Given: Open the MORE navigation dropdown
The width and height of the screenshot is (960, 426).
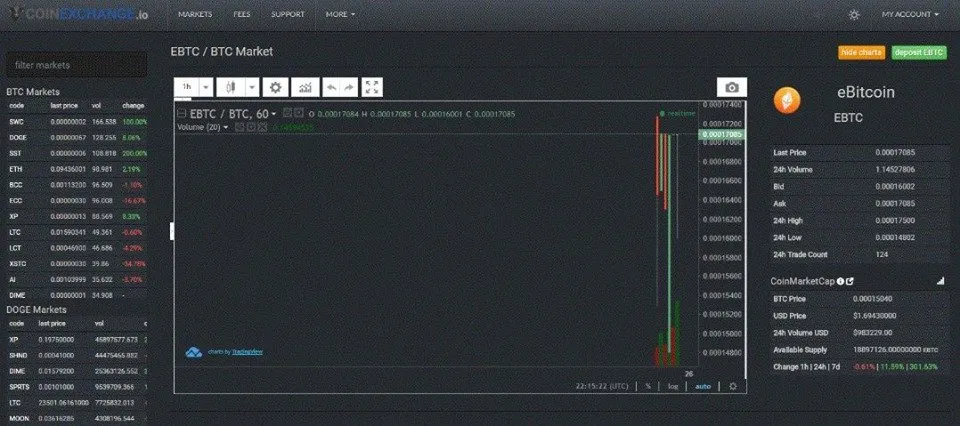Looking at the screenshot, I should click(340, 15).
